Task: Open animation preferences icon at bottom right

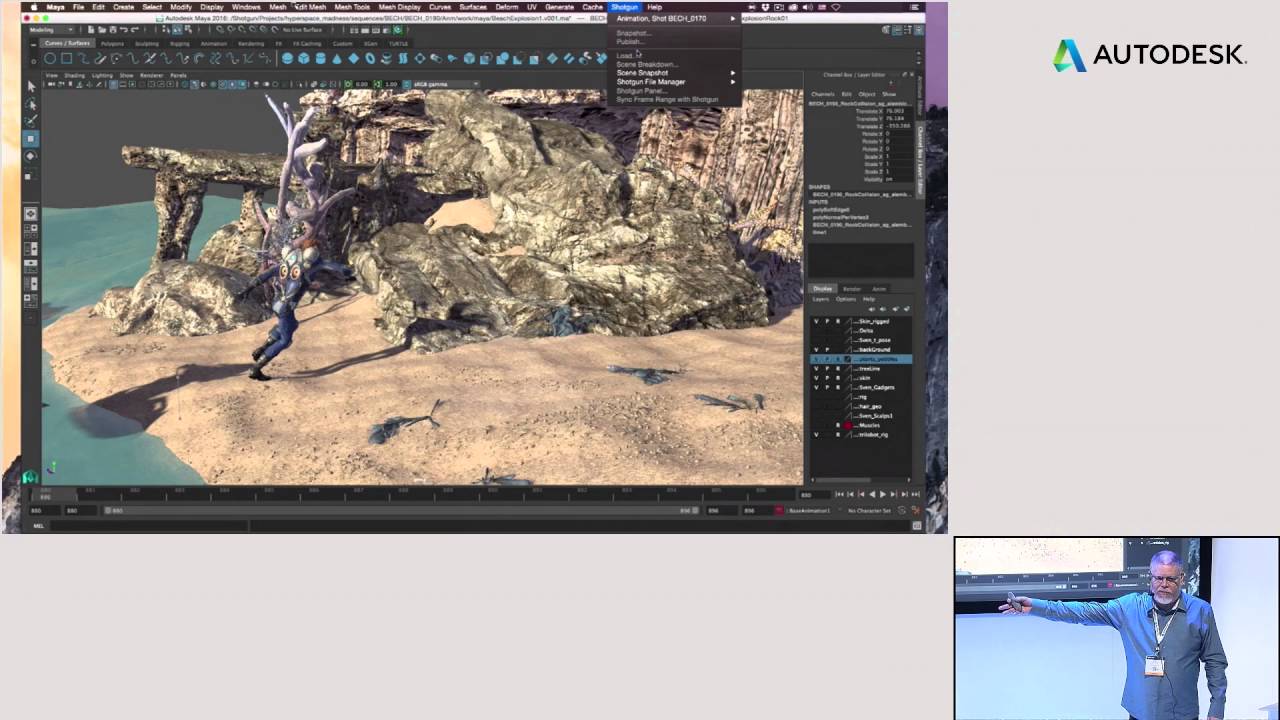Action: click(915, 510)
